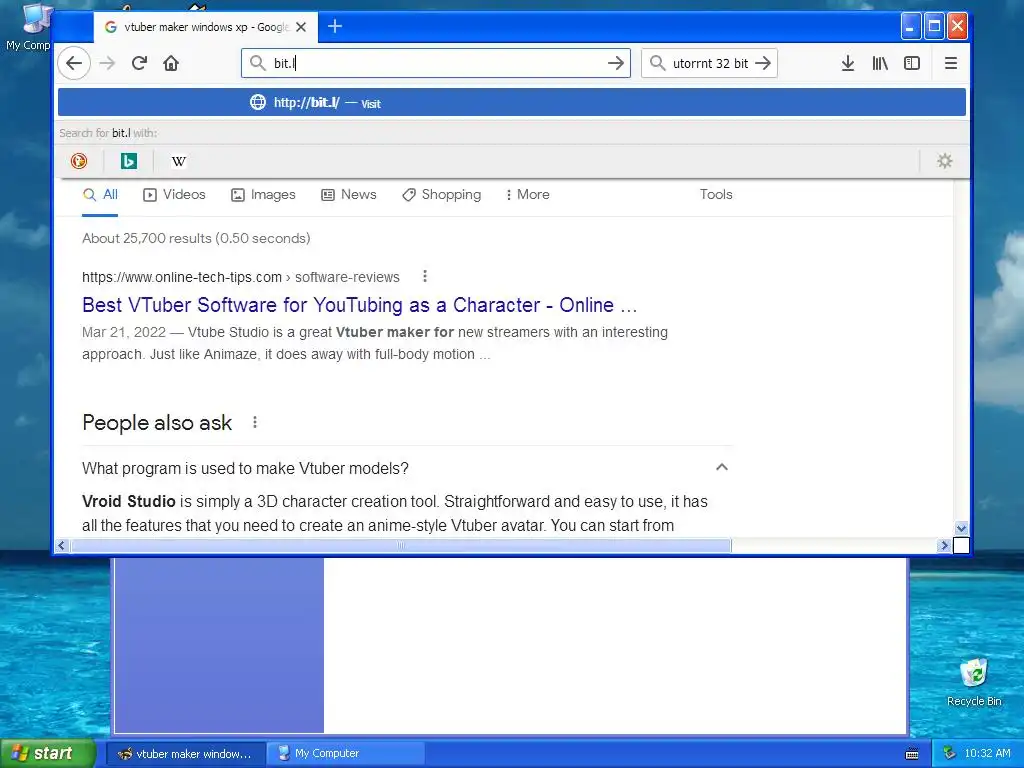
Task: Search bit.l with Wikipedia
Action: pyautogui.click(x=178, y=161)
